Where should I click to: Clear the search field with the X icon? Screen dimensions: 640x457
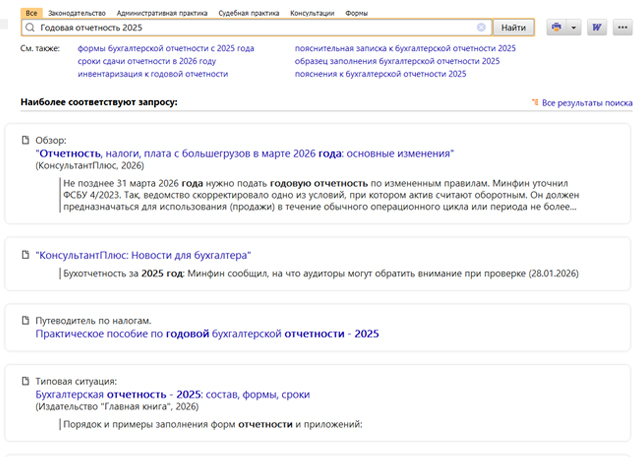pos(481,28)
